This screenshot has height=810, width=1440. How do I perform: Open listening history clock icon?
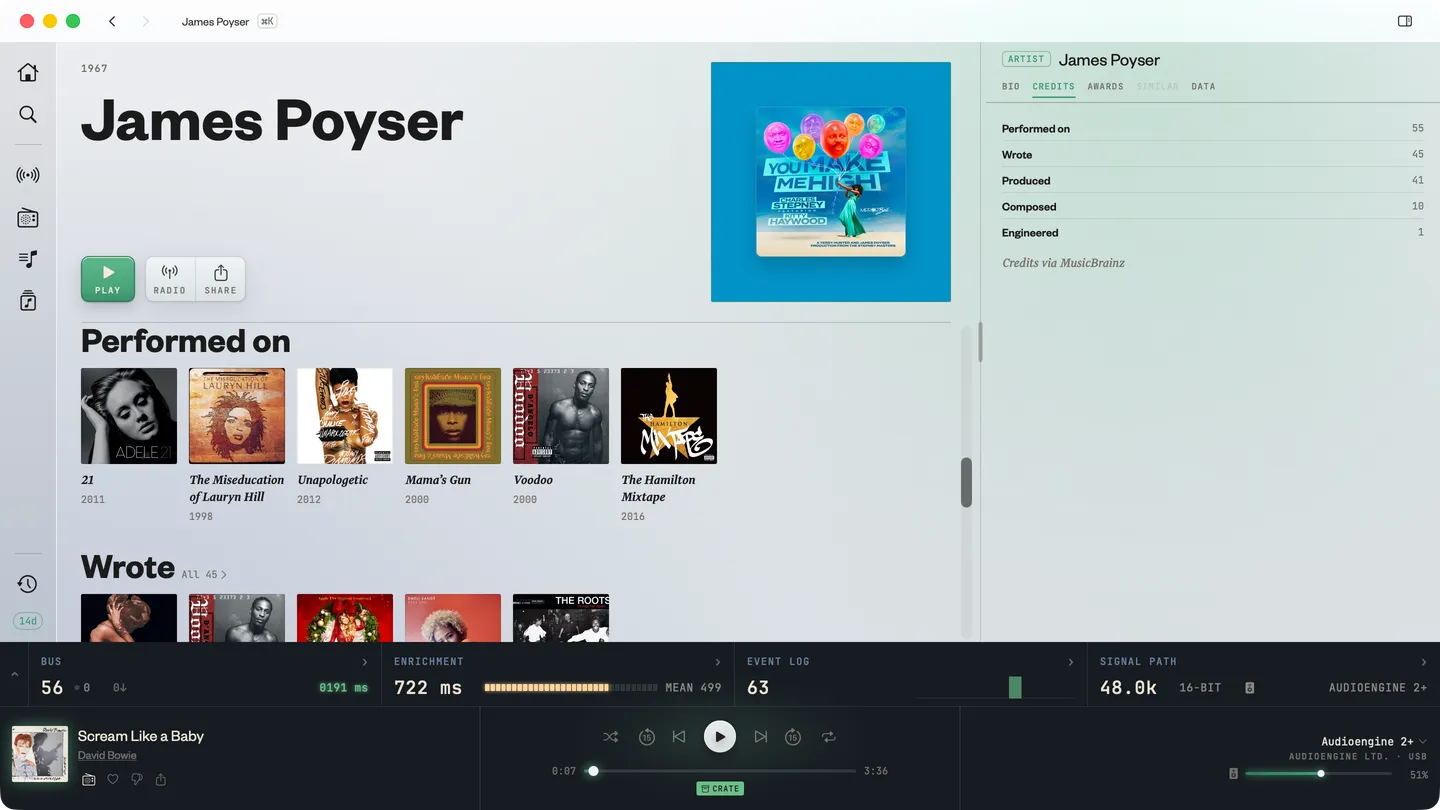tap(28, 584)
